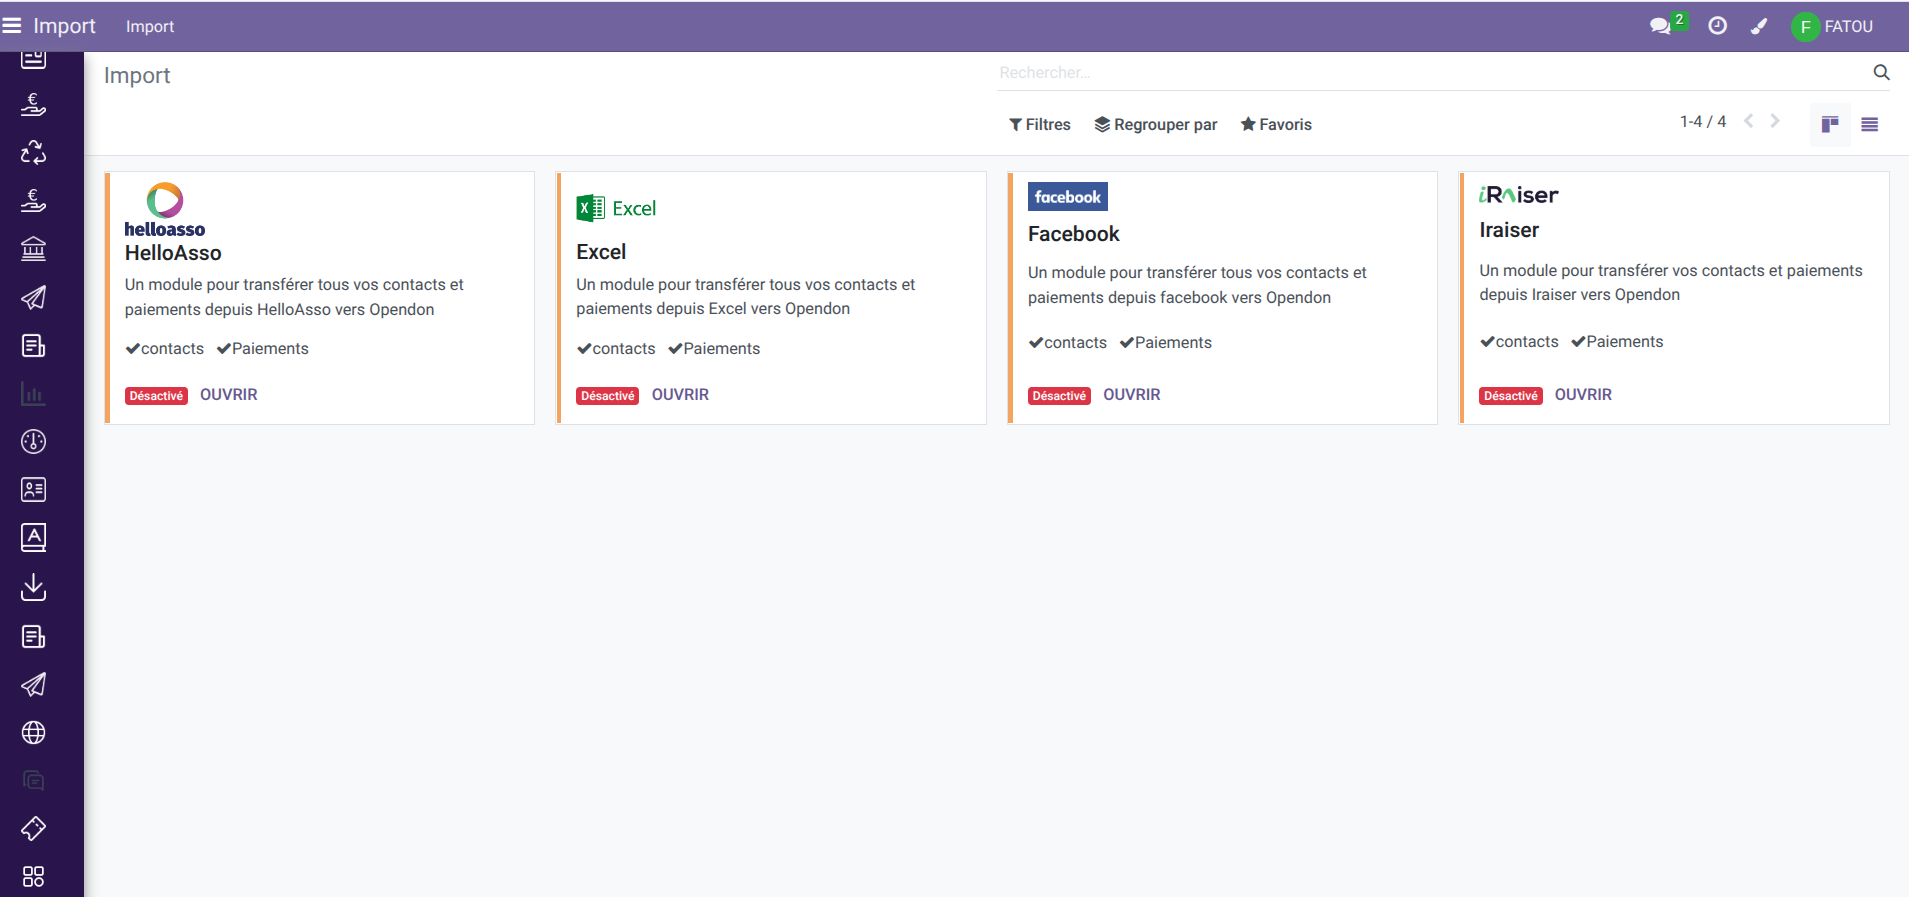Image resolution: width=1909 pixels, height=897 pixels.
Task: Click OUVRIR on the HelloAsso card
Action: (229, 395)
